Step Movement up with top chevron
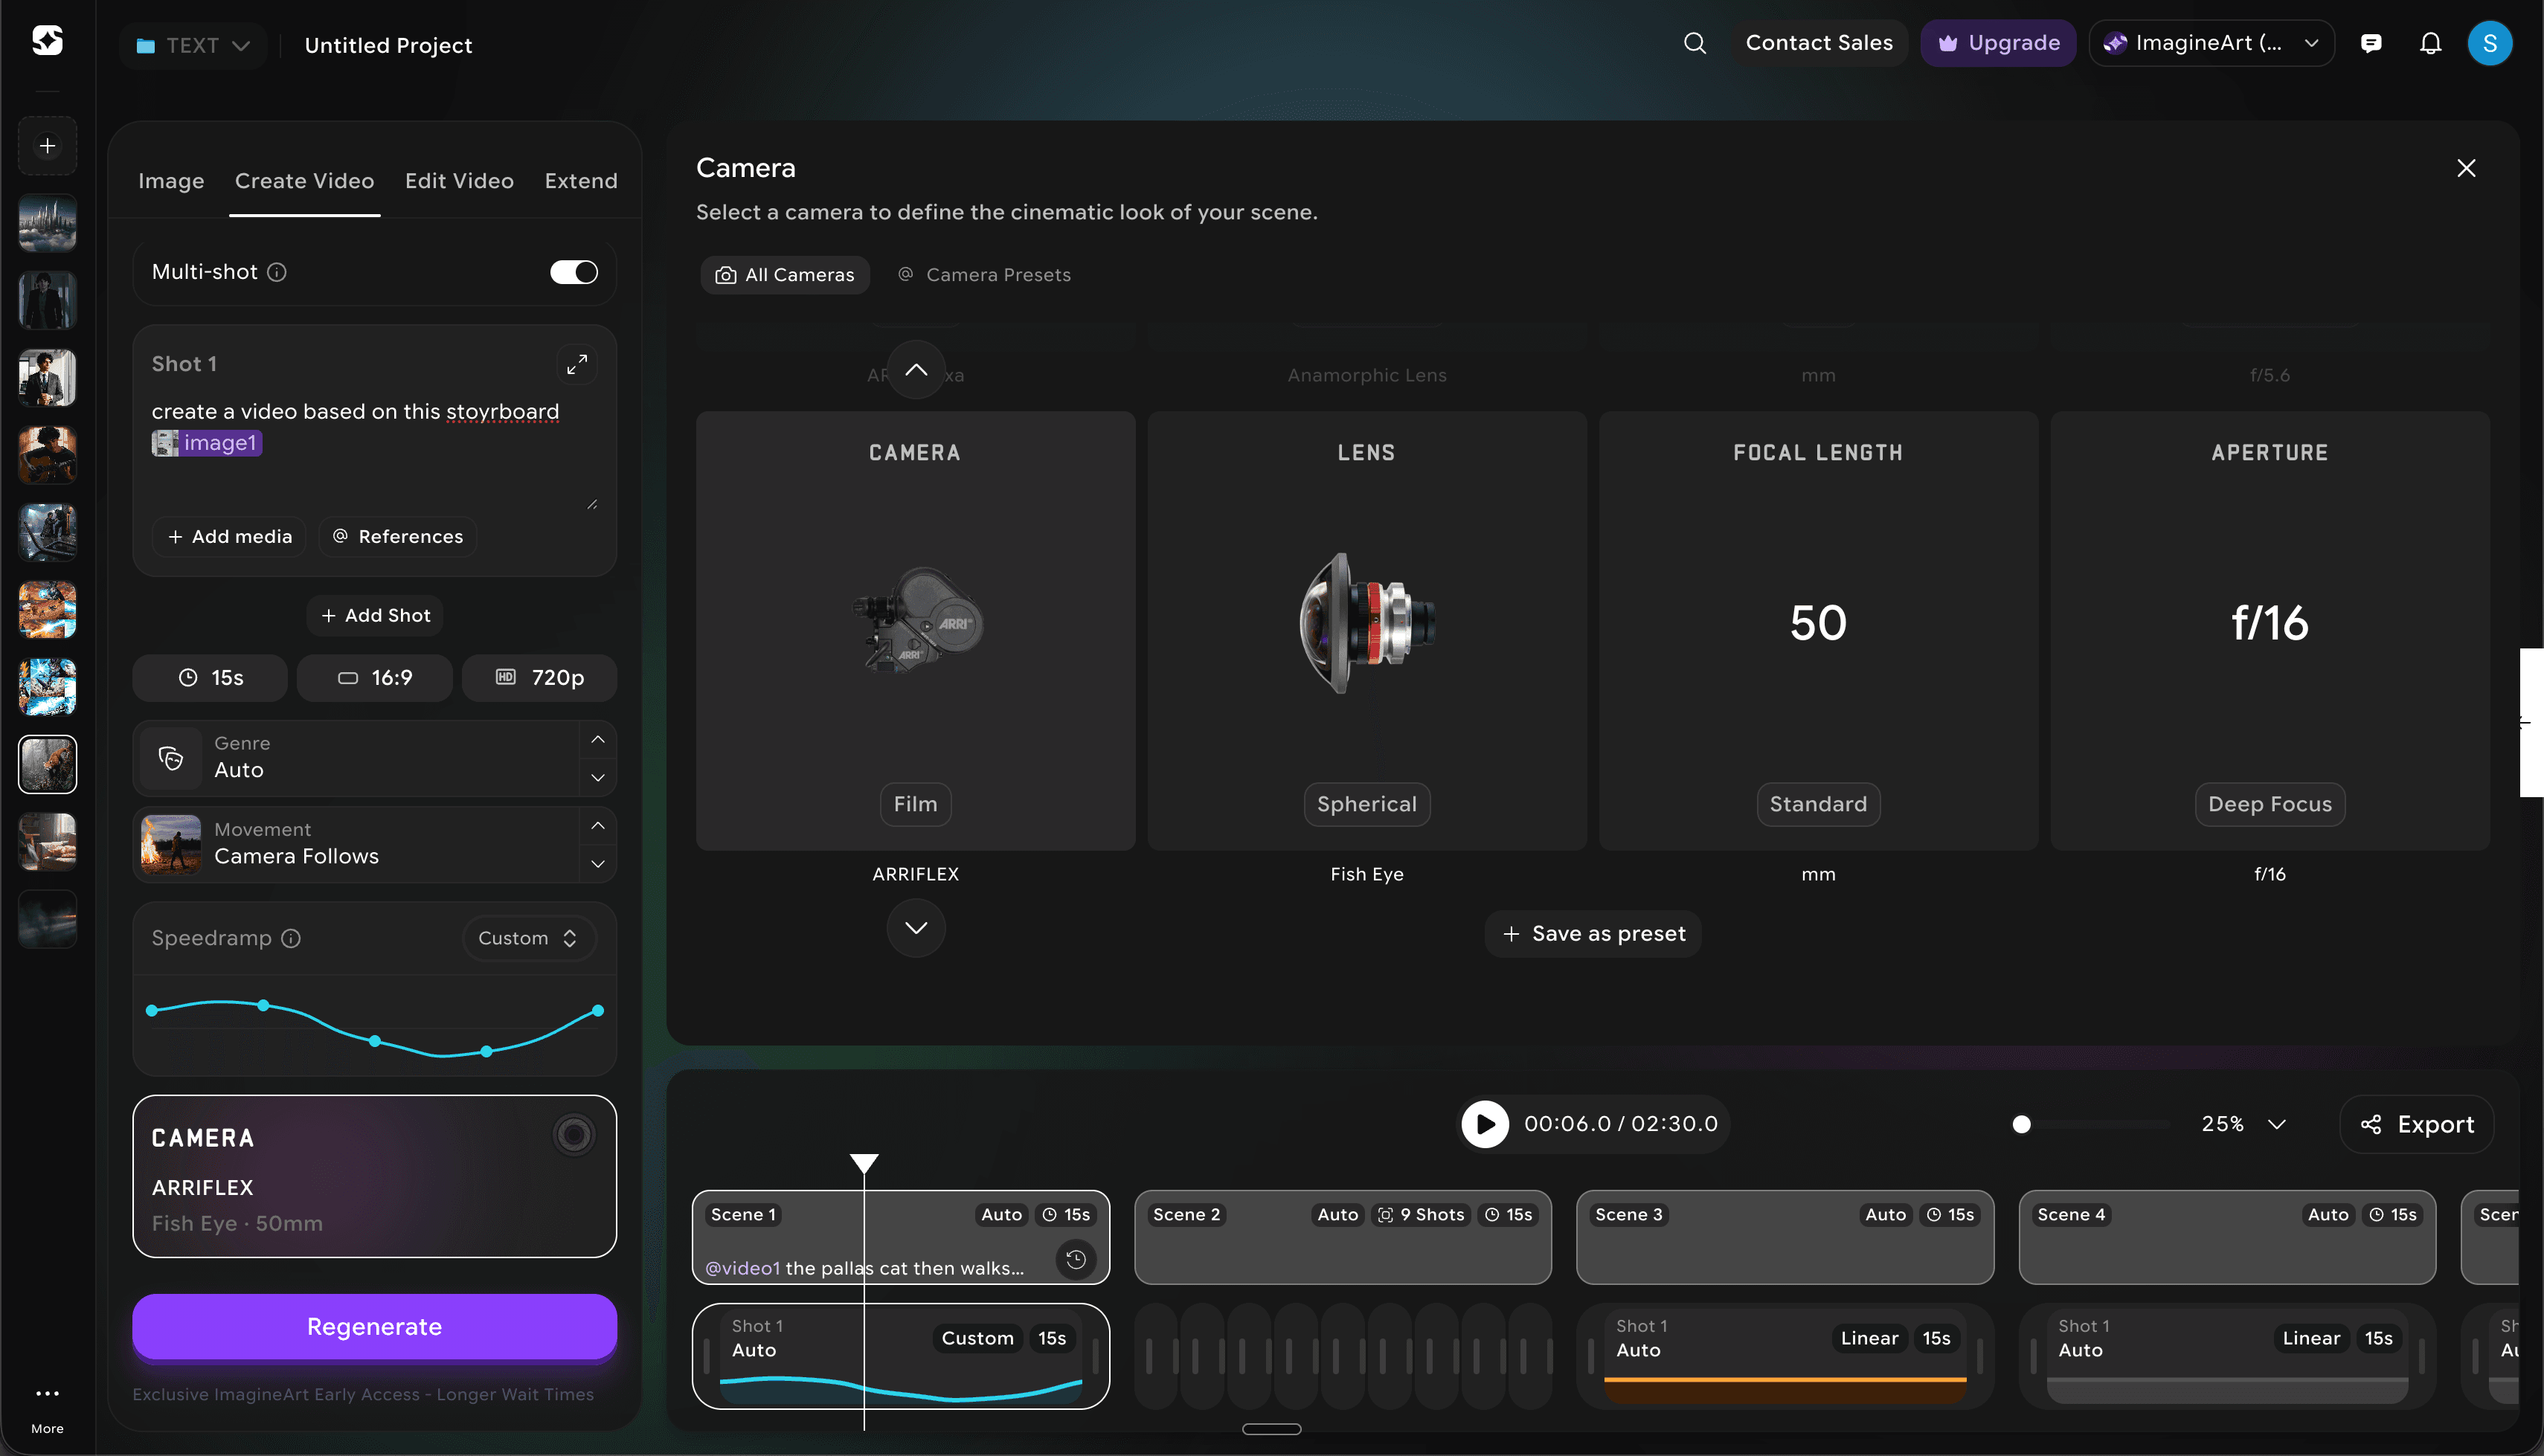The height and width of the screenshot is (1456, 2544). click(x=598, y=826)
